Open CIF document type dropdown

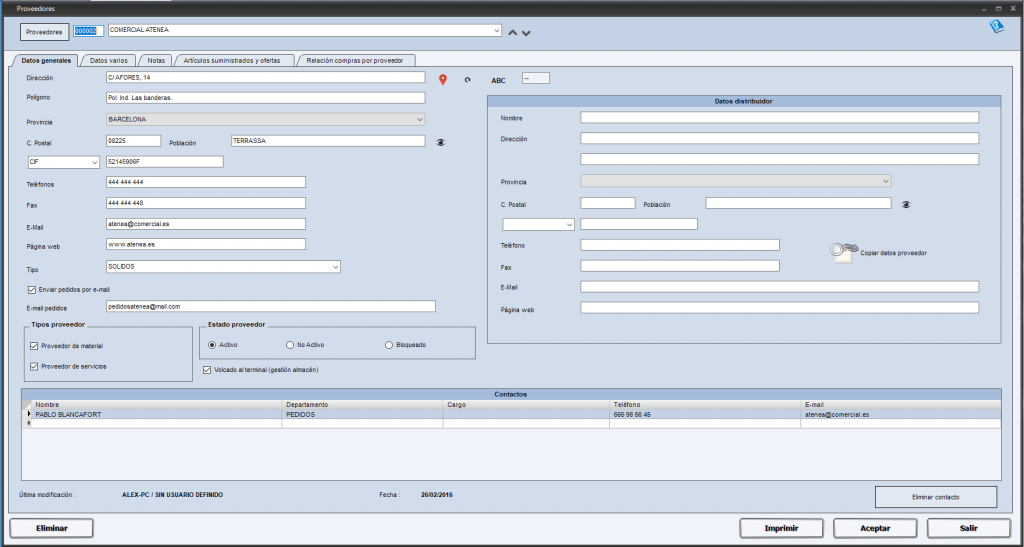coord(94,162)
